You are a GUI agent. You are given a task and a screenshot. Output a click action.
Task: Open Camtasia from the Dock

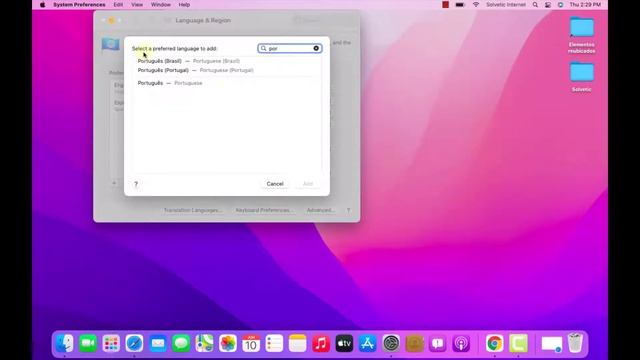click(x=518, y=343)
